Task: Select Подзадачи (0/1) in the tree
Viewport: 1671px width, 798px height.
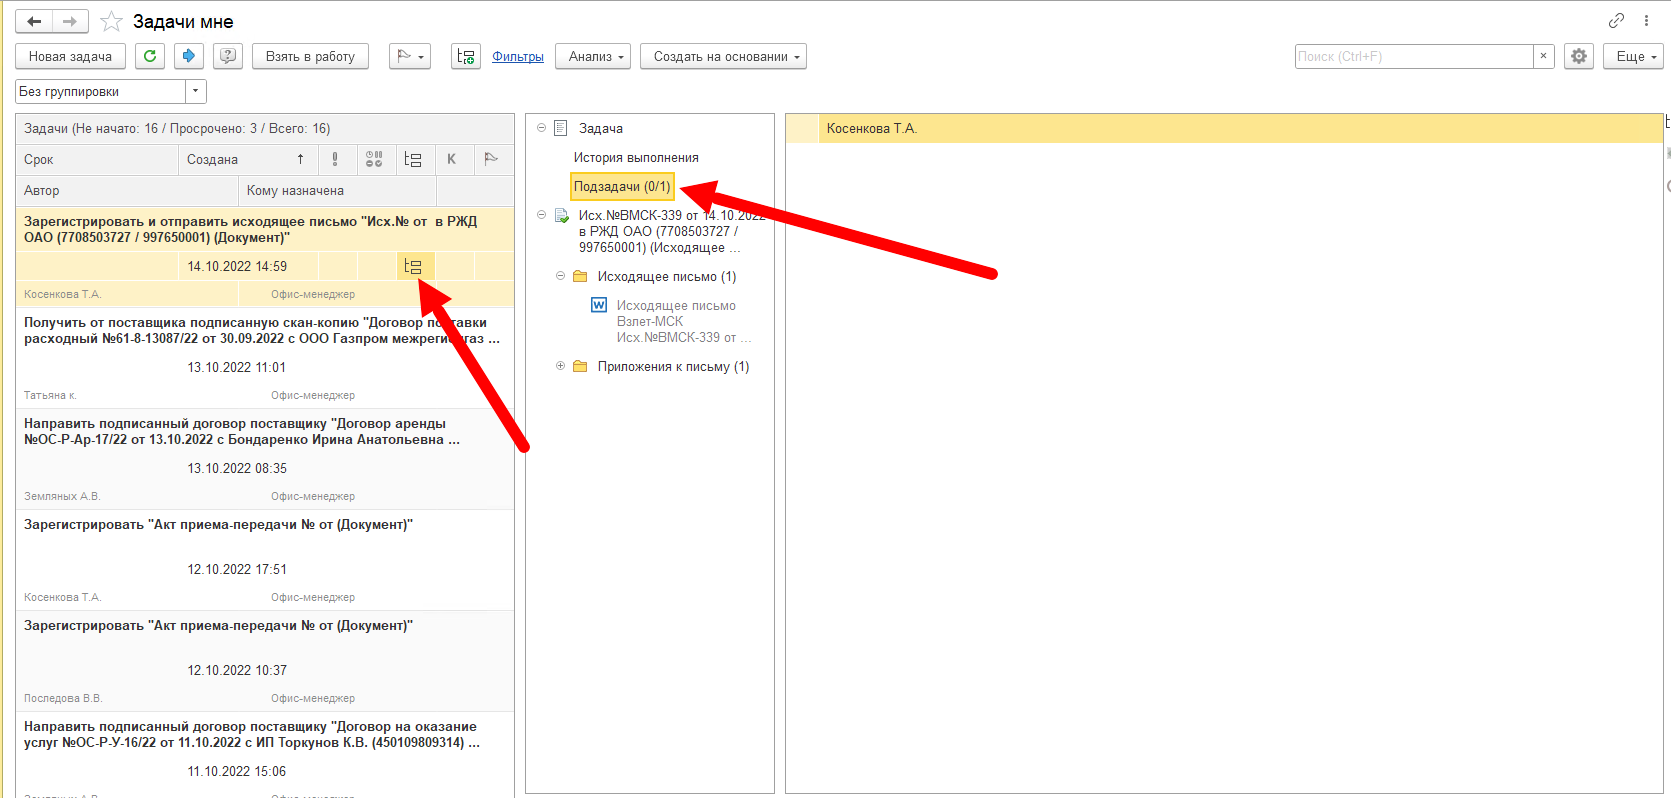Action: [x=622, y=186]
